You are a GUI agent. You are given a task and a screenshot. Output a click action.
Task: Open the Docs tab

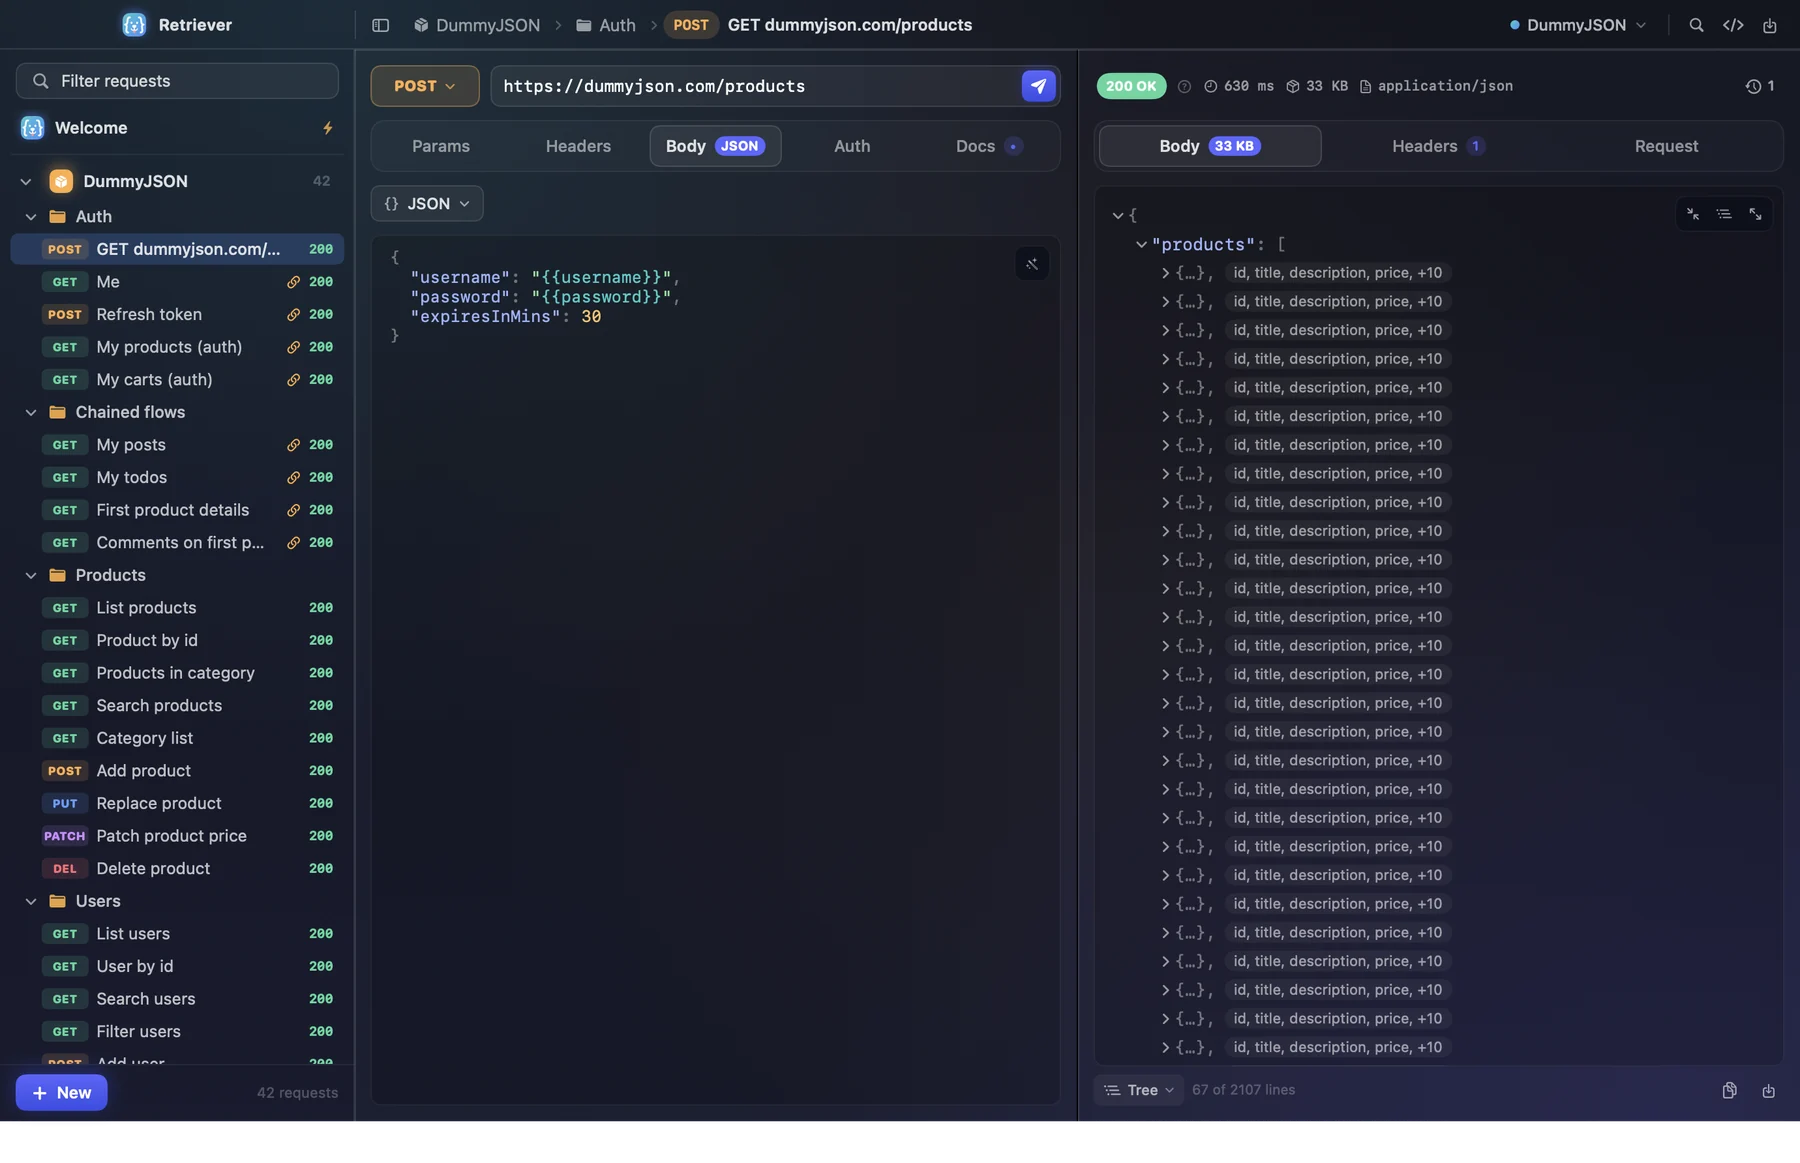tap(988, 146)
